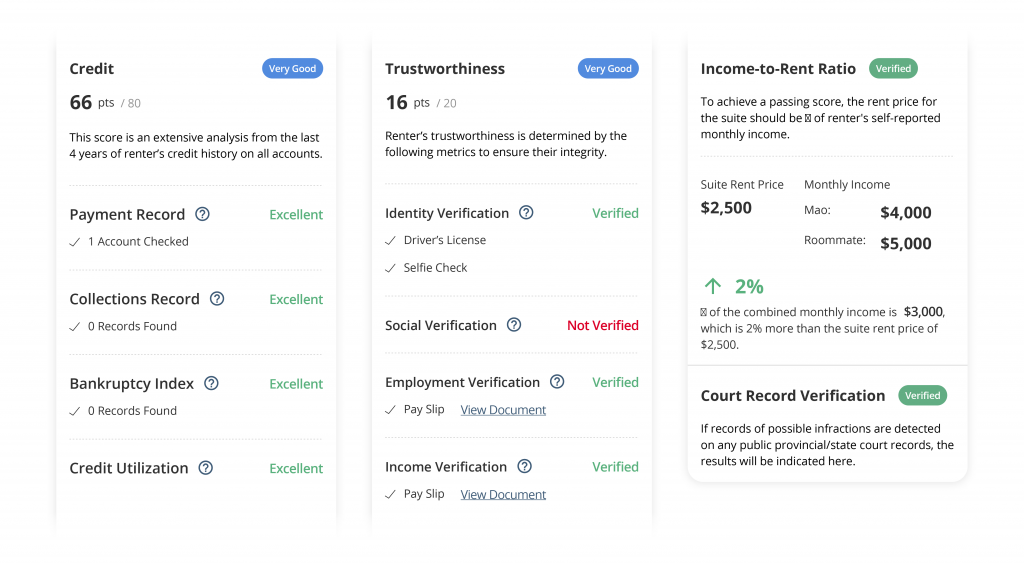Image resolution: width=1024 pixels, height=563 pixels.
Task: Open the Payment Record help icon
Action: click(202, 214)
